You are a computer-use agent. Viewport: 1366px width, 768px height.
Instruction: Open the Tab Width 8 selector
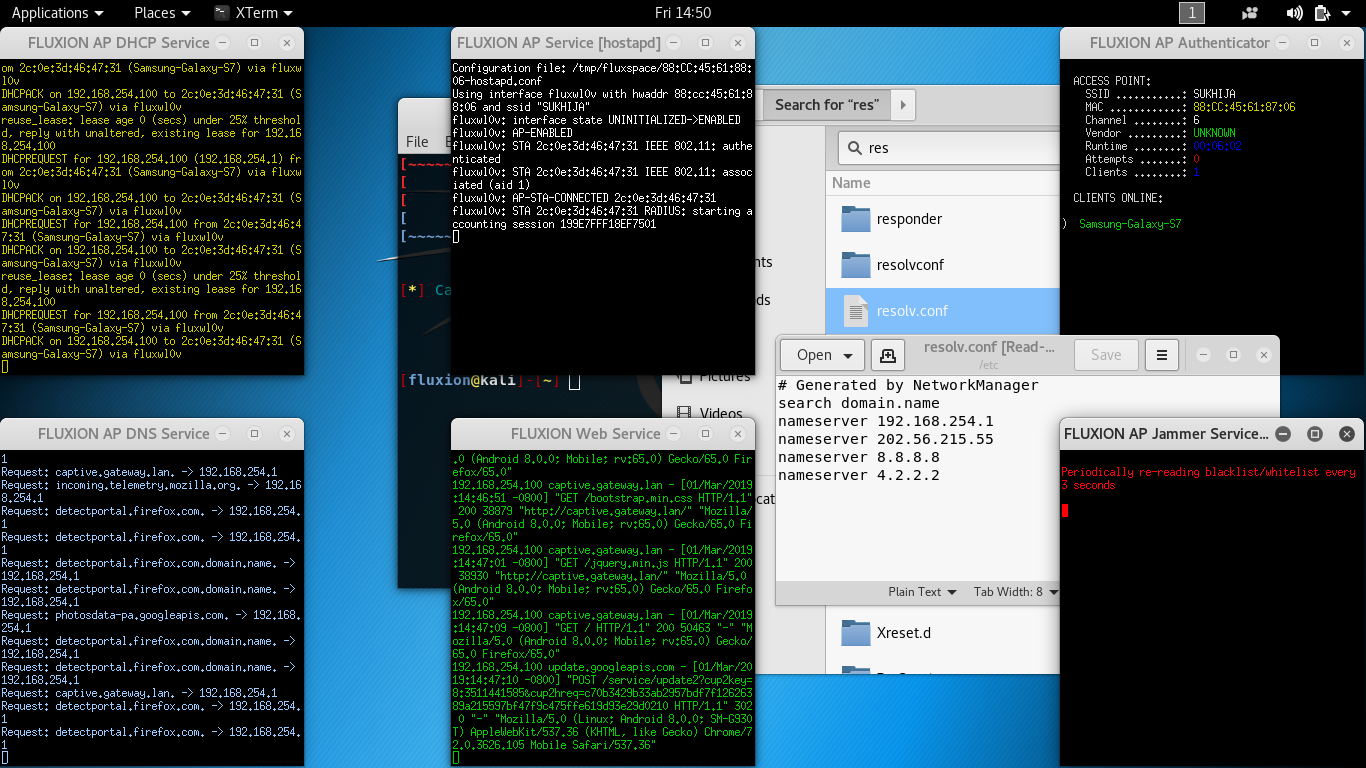(1016, 592)
